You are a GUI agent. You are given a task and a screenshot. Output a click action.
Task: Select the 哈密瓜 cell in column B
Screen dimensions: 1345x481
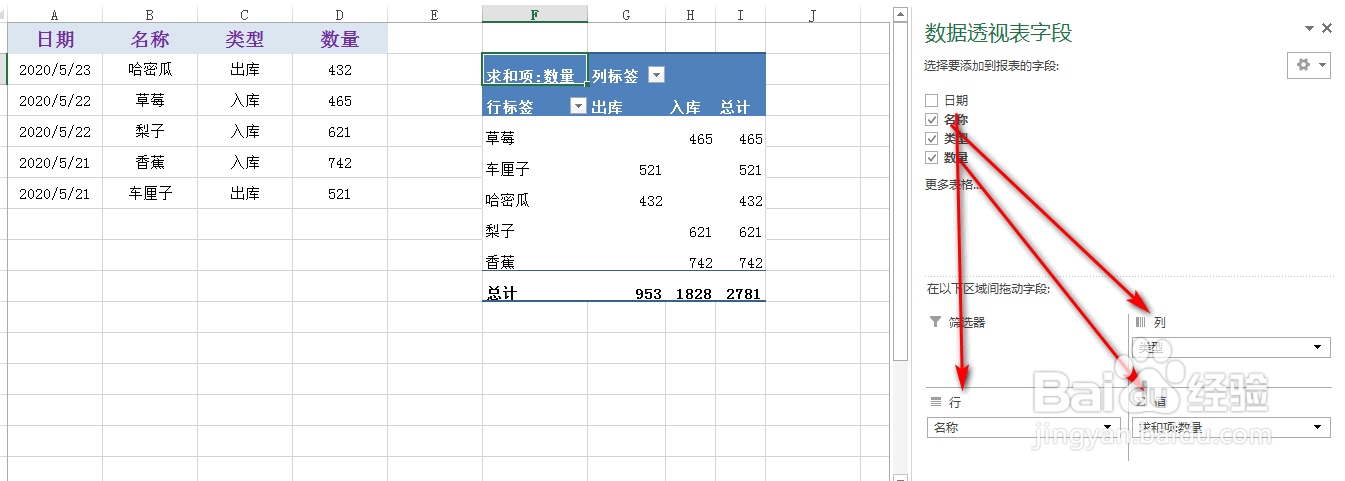coord(149,70)
